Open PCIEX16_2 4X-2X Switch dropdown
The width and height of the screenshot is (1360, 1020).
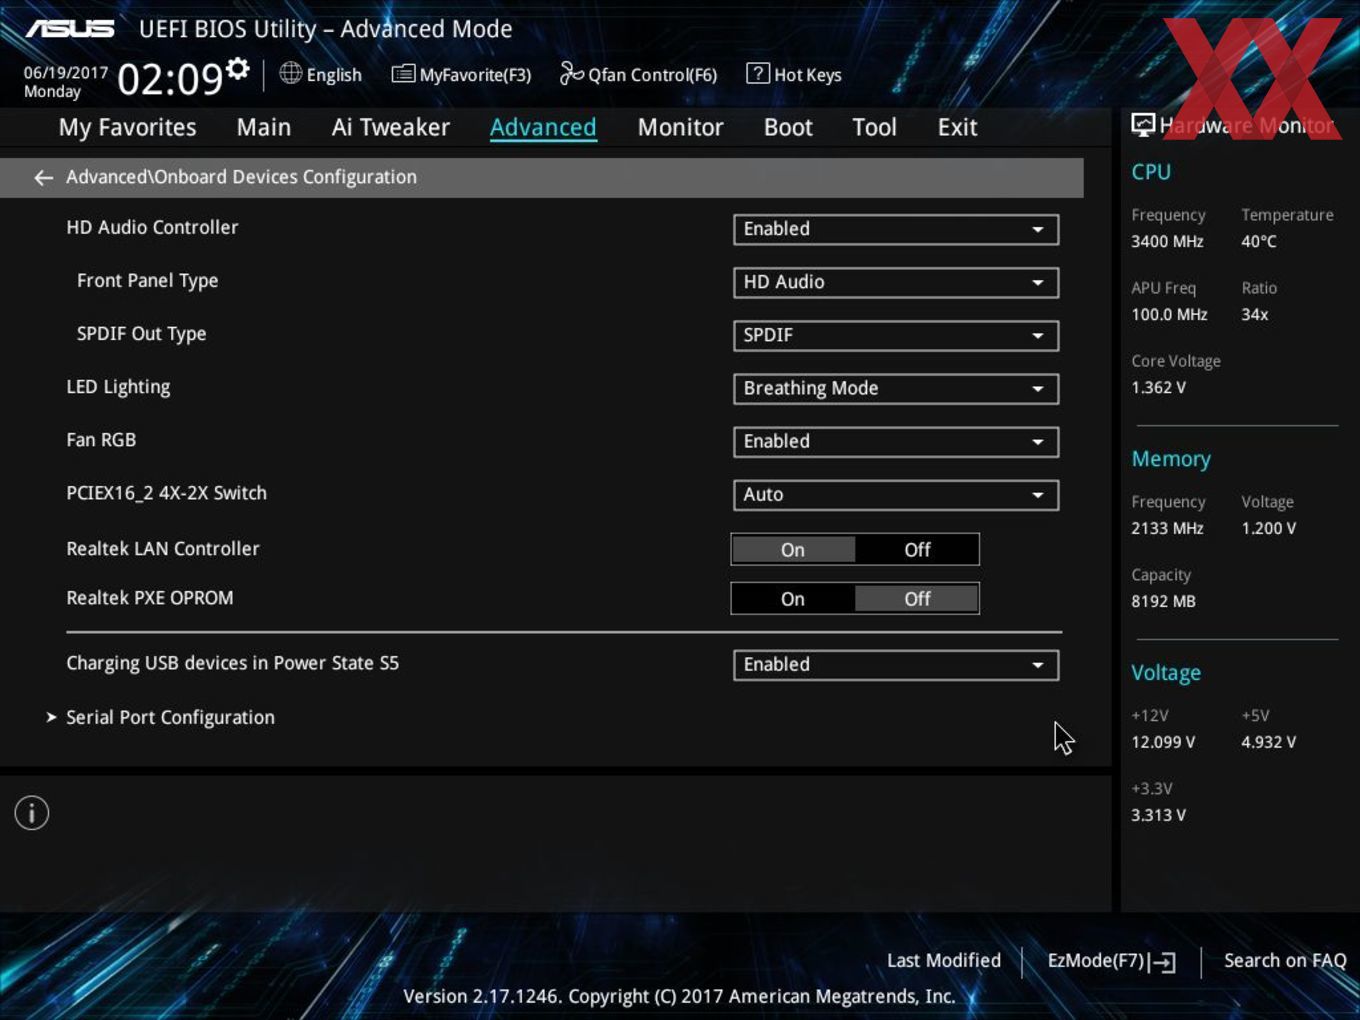[896, 494]
